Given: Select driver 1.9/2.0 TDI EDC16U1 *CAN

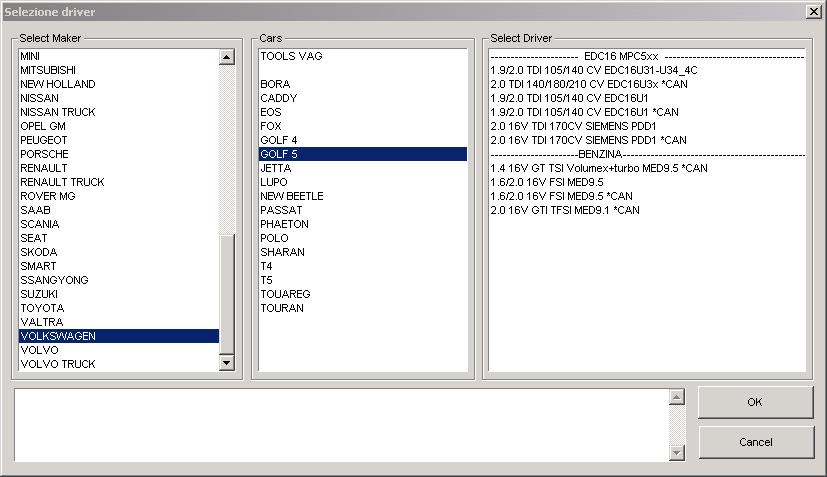Looking at the screenshot, I should pos(647,112).
